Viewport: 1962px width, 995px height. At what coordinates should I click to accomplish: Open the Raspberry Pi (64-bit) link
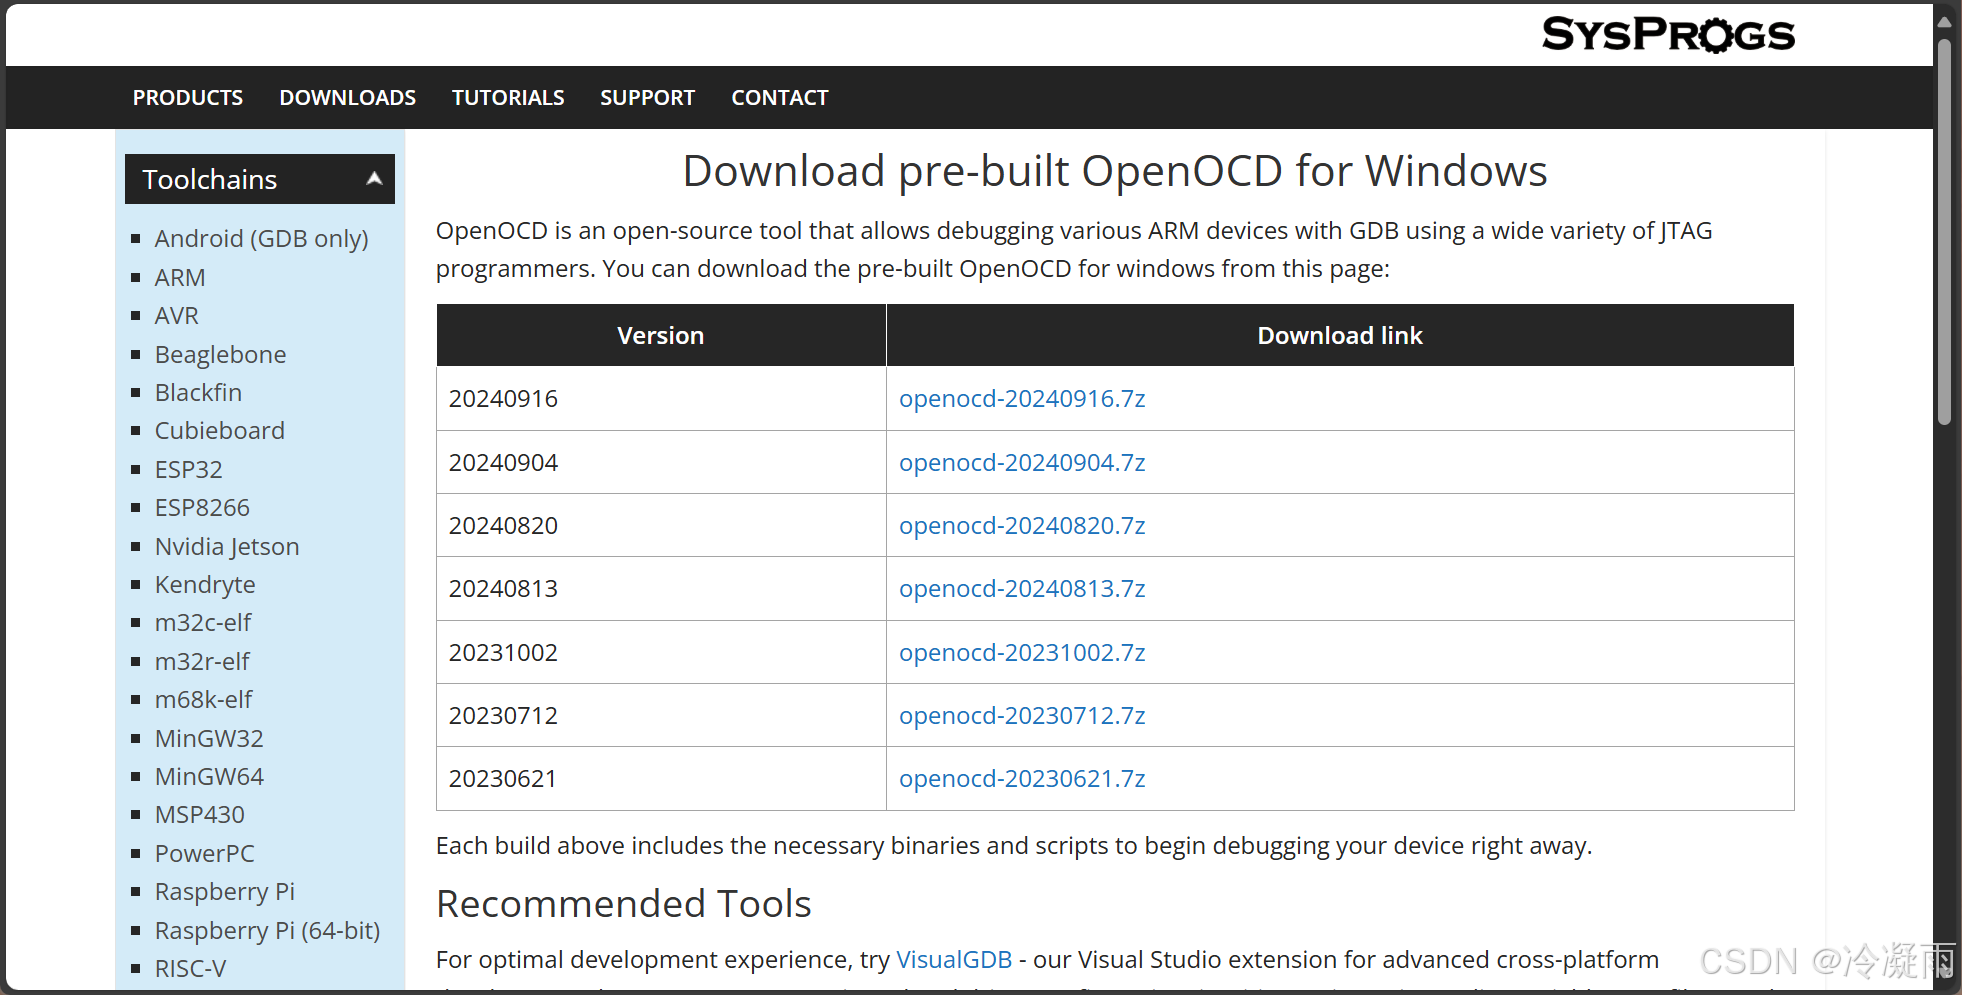[x=268, y=931]
